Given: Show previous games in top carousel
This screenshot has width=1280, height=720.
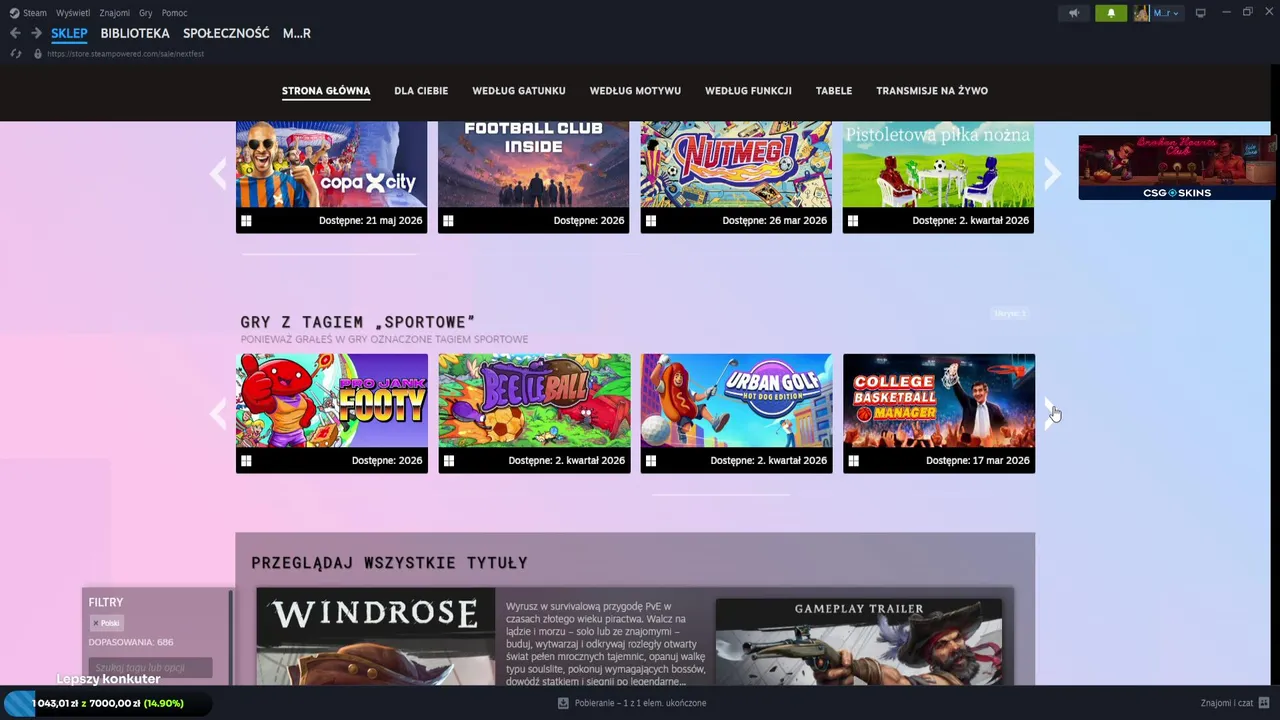Looking at the screenshot, I should pyautogui.click(x=218, y=174).
